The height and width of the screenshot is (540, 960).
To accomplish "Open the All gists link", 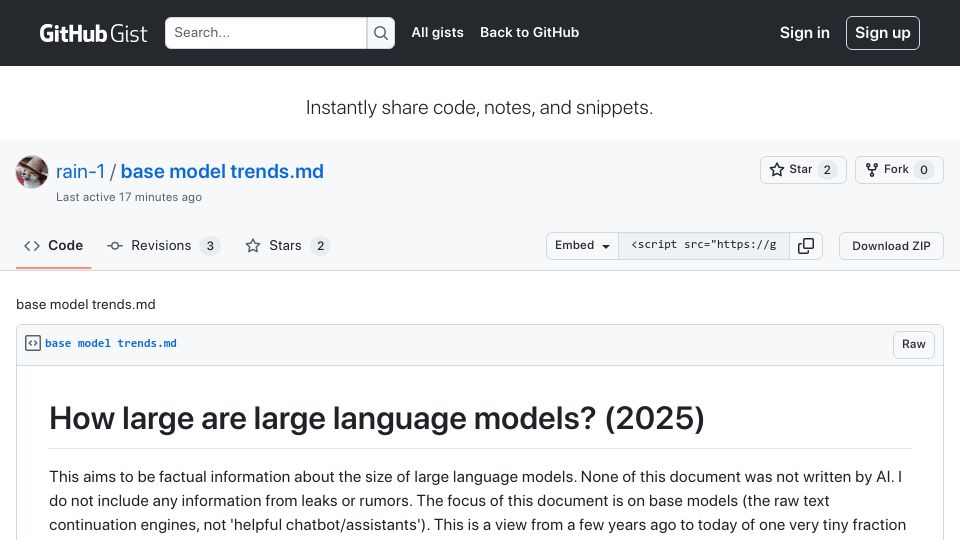I will pyautogui.click(x=437, y=32).
